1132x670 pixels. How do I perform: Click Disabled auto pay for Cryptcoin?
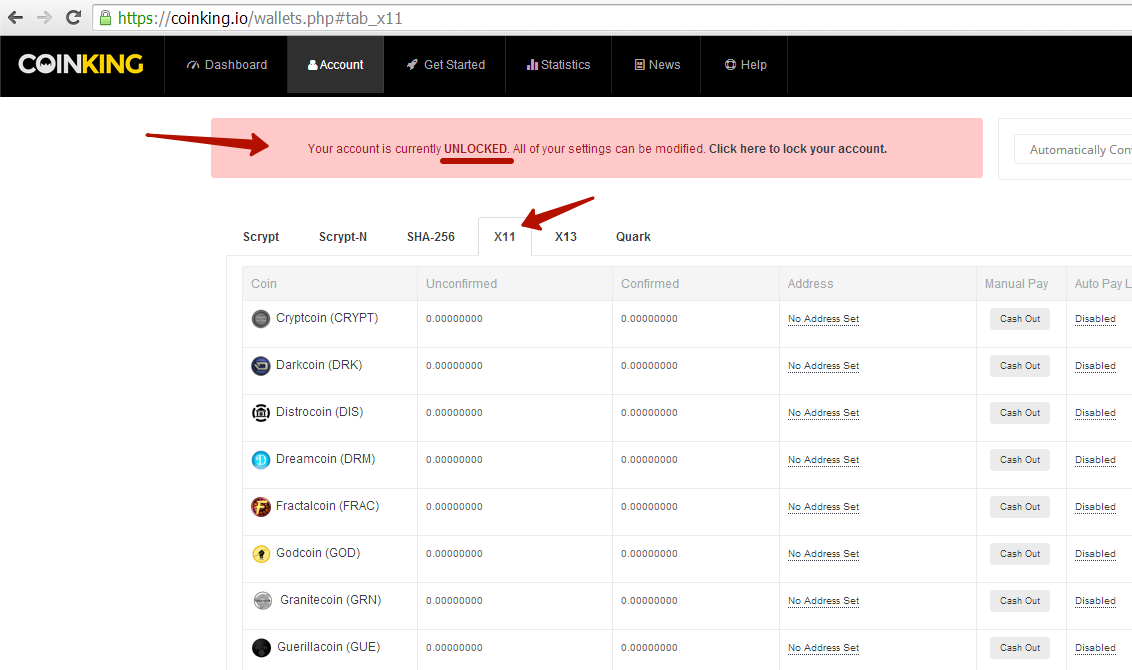[x=1095, y=318]
